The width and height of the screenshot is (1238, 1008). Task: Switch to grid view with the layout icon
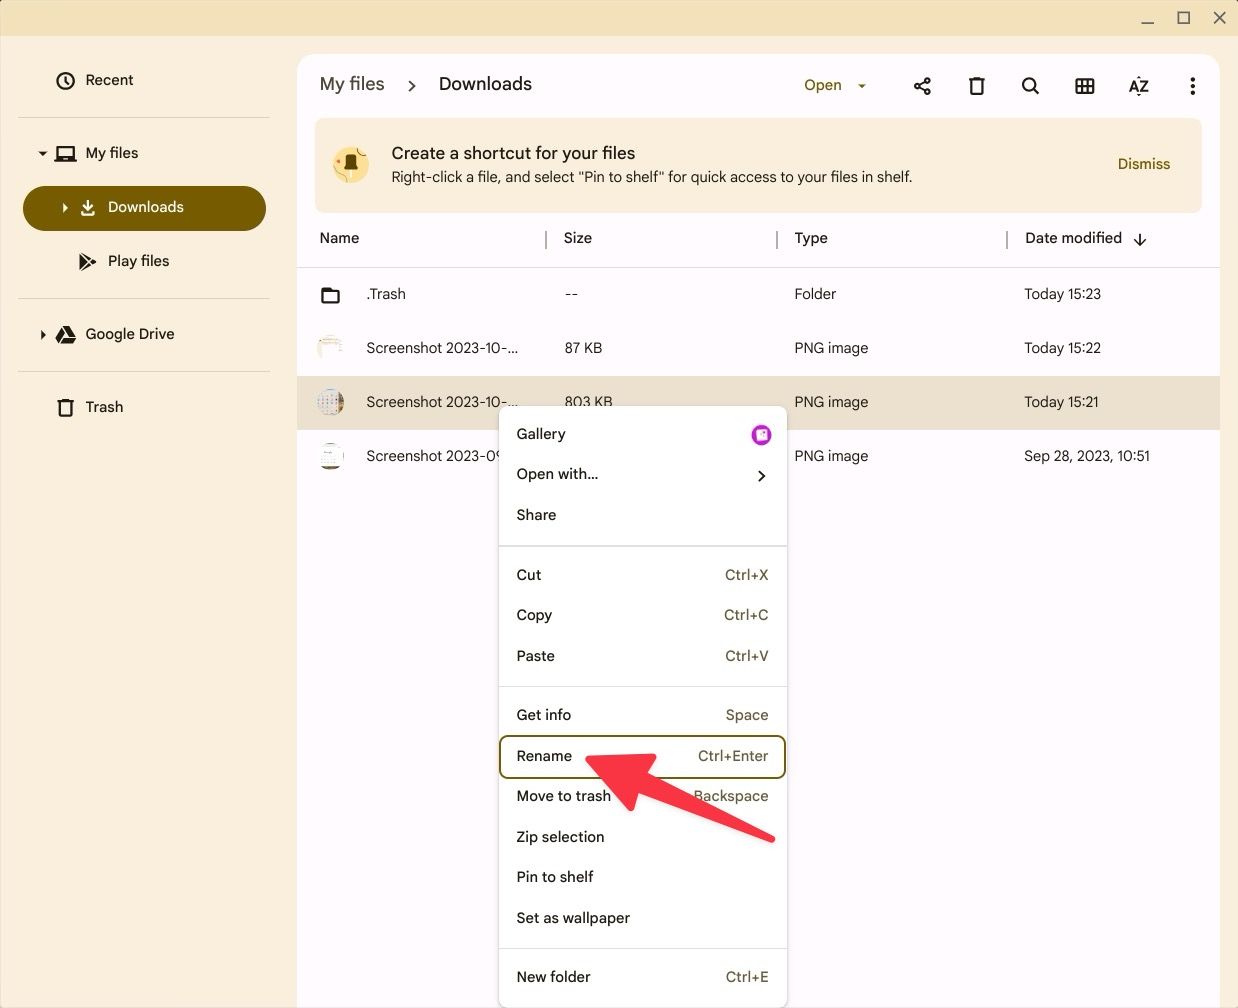1084,86
